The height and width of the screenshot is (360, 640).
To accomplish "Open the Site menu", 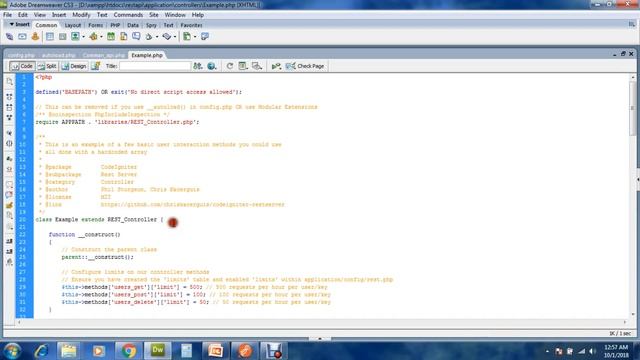I will click(x=153, y=15).
